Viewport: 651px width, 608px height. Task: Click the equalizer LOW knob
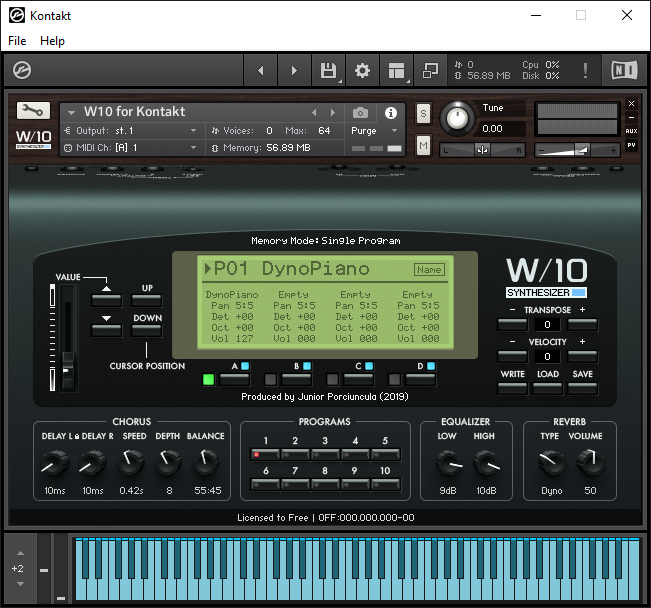pyautogui.click(x=448, y=462)
